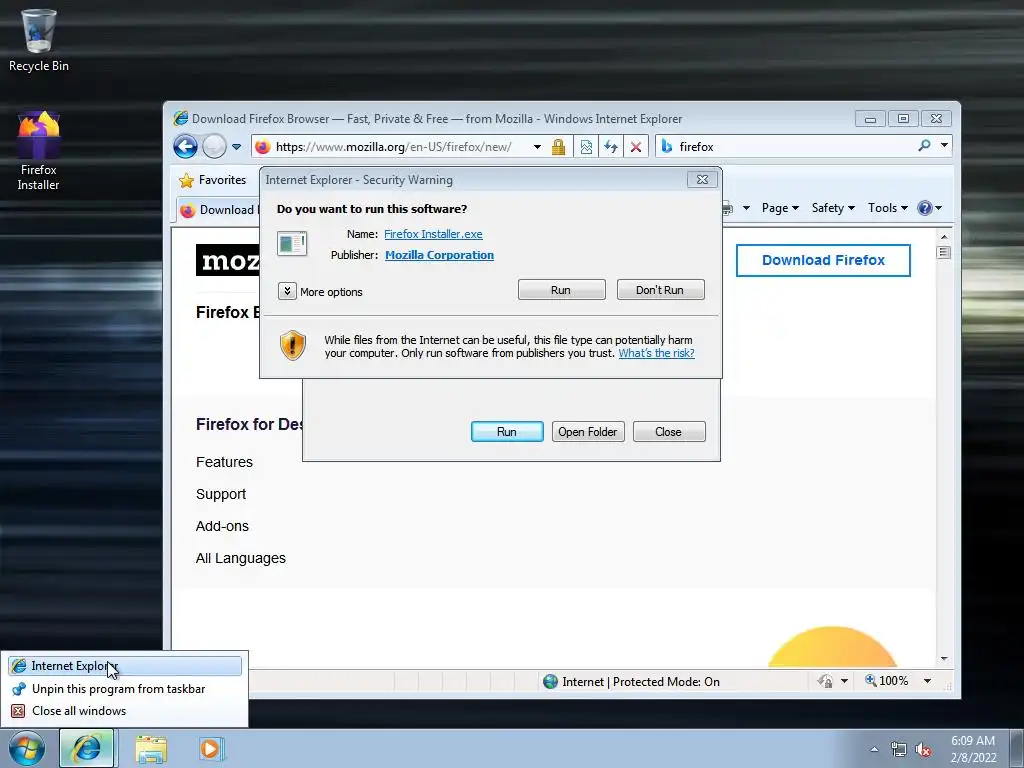Screen dimensions: 1024x768
Task: Launch Windows Media Player from taskbar
Action: point(211,749)
